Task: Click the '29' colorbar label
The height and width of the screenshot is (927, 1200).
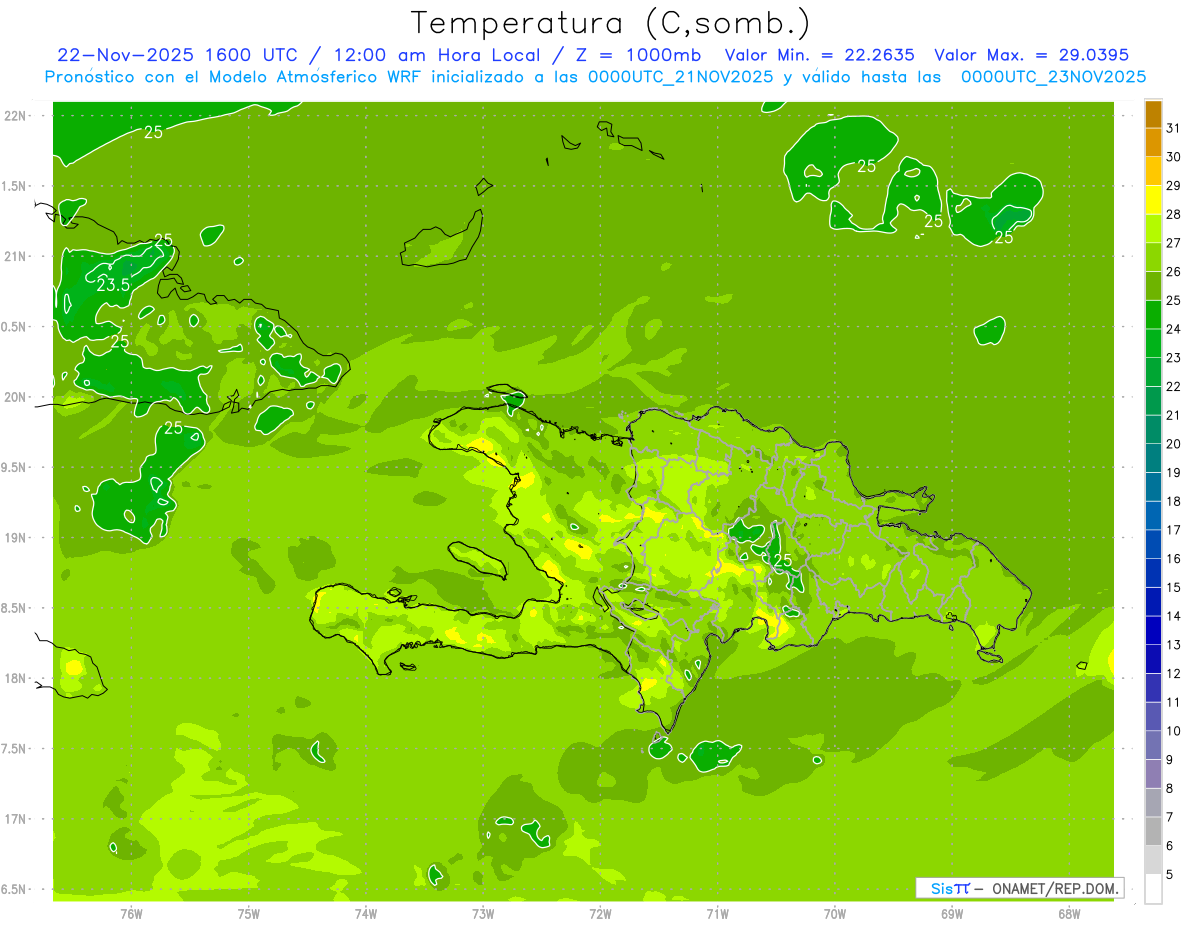Action: point(1174,186)
